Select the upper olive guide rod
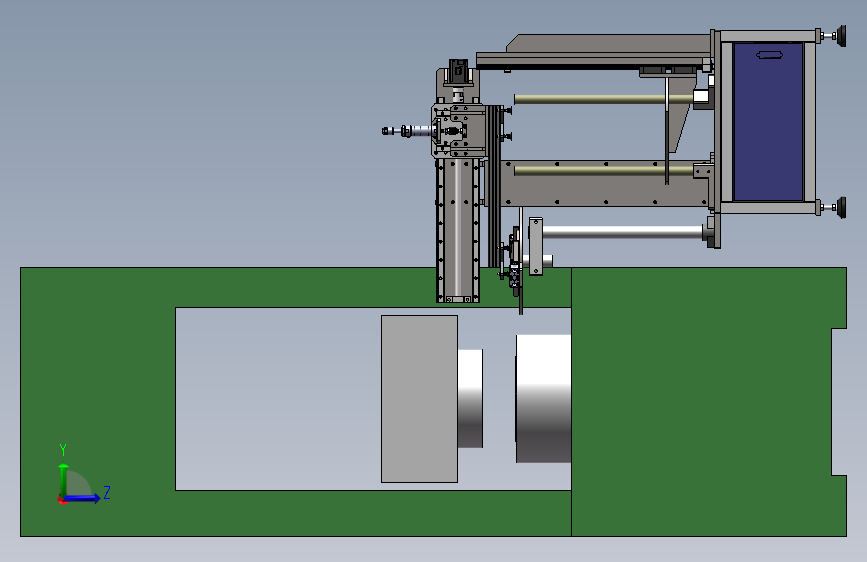Screen dimensions: 867x562 (603, 100)
